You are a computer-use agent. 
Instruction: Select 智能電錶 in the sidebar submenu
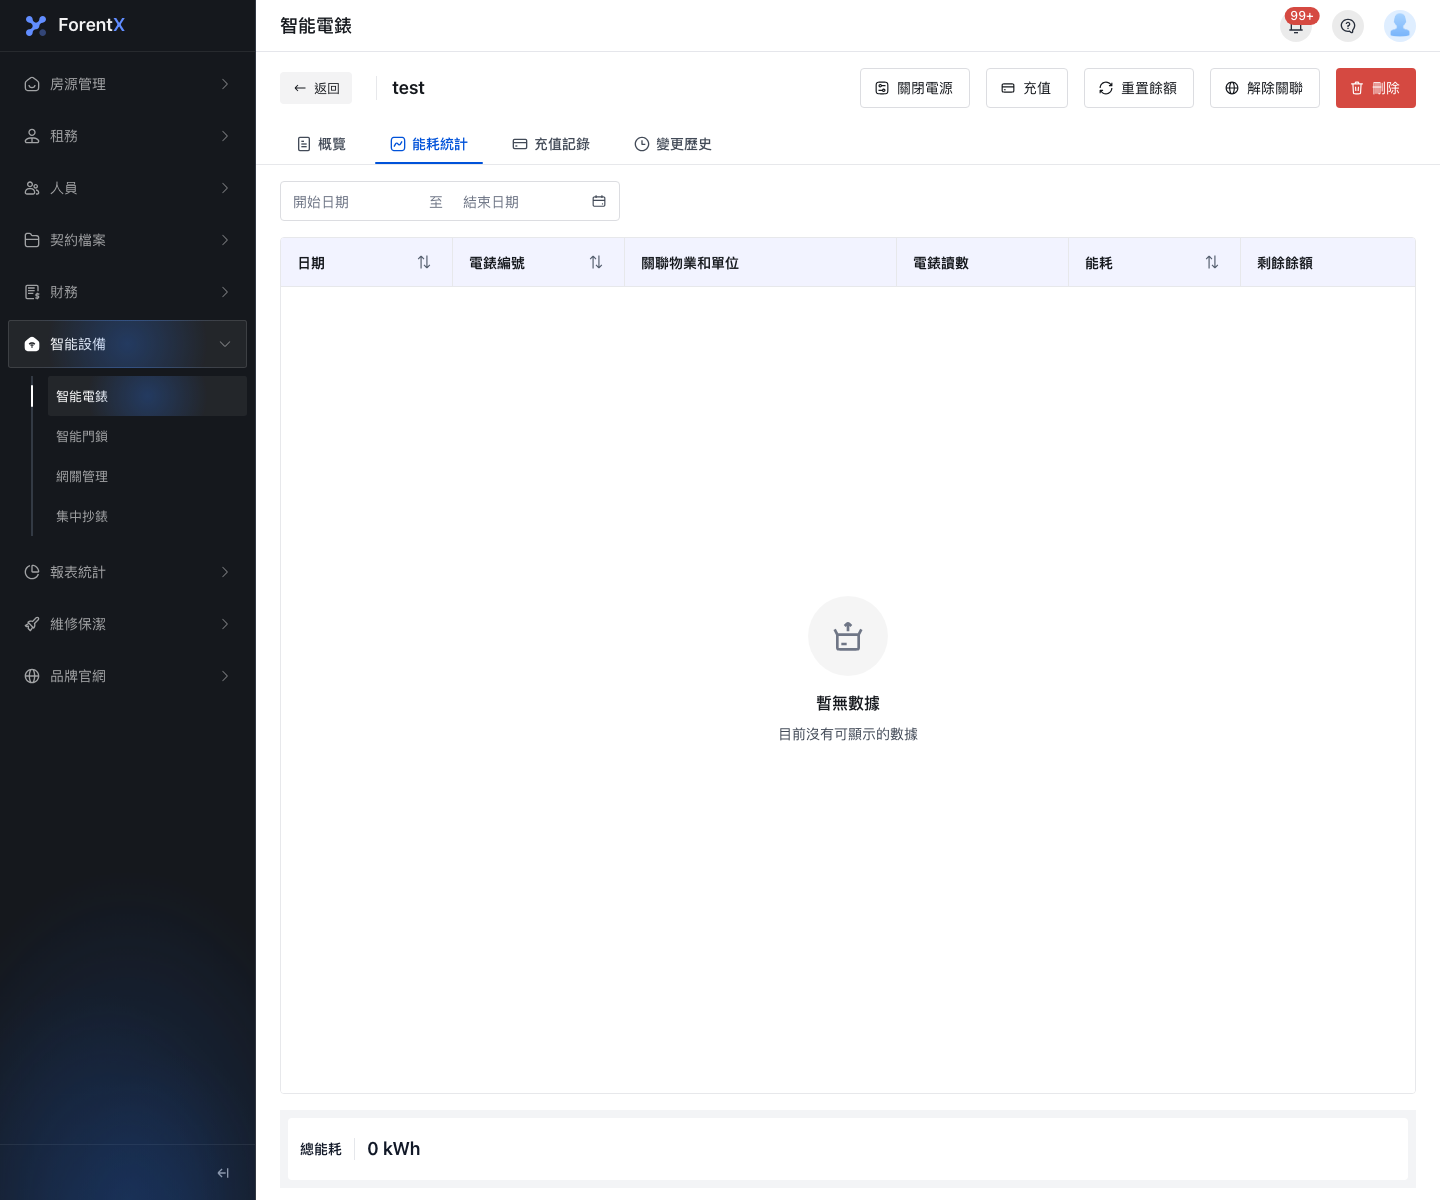click(147, 396)
